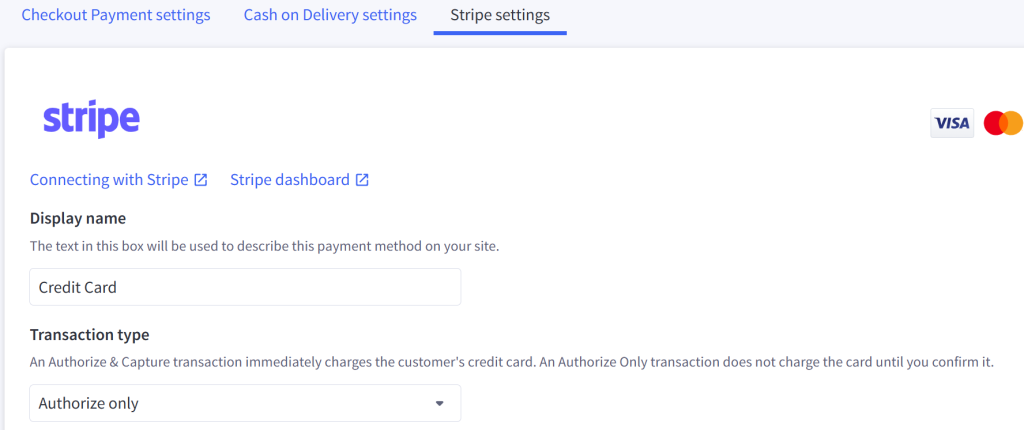Select the Stripe settings tab

tap(500, 15)
